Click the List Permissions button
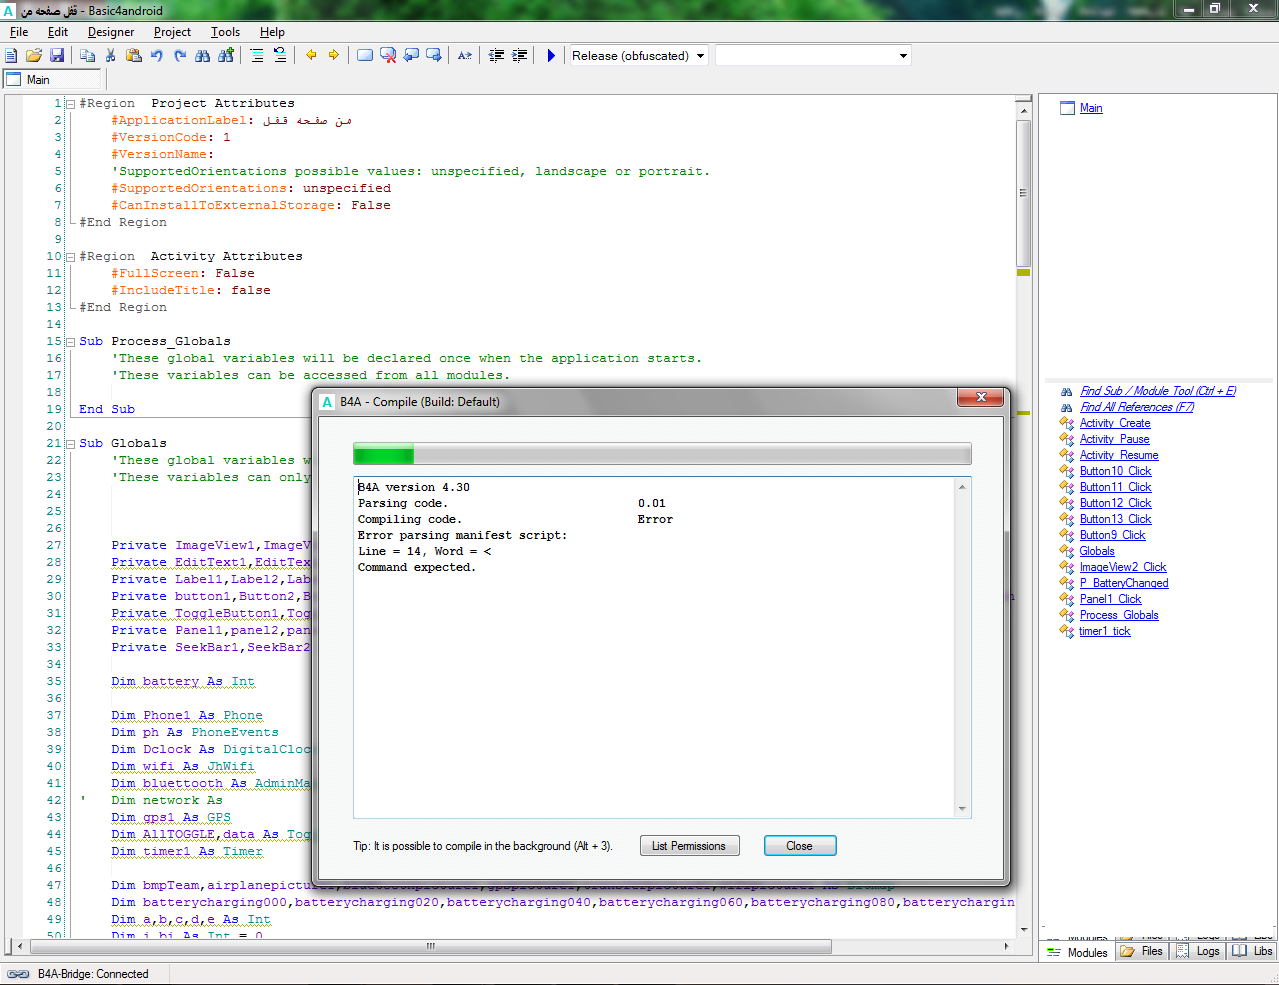The height and width of the screenshot is (985, 1279). coord(689,846)
